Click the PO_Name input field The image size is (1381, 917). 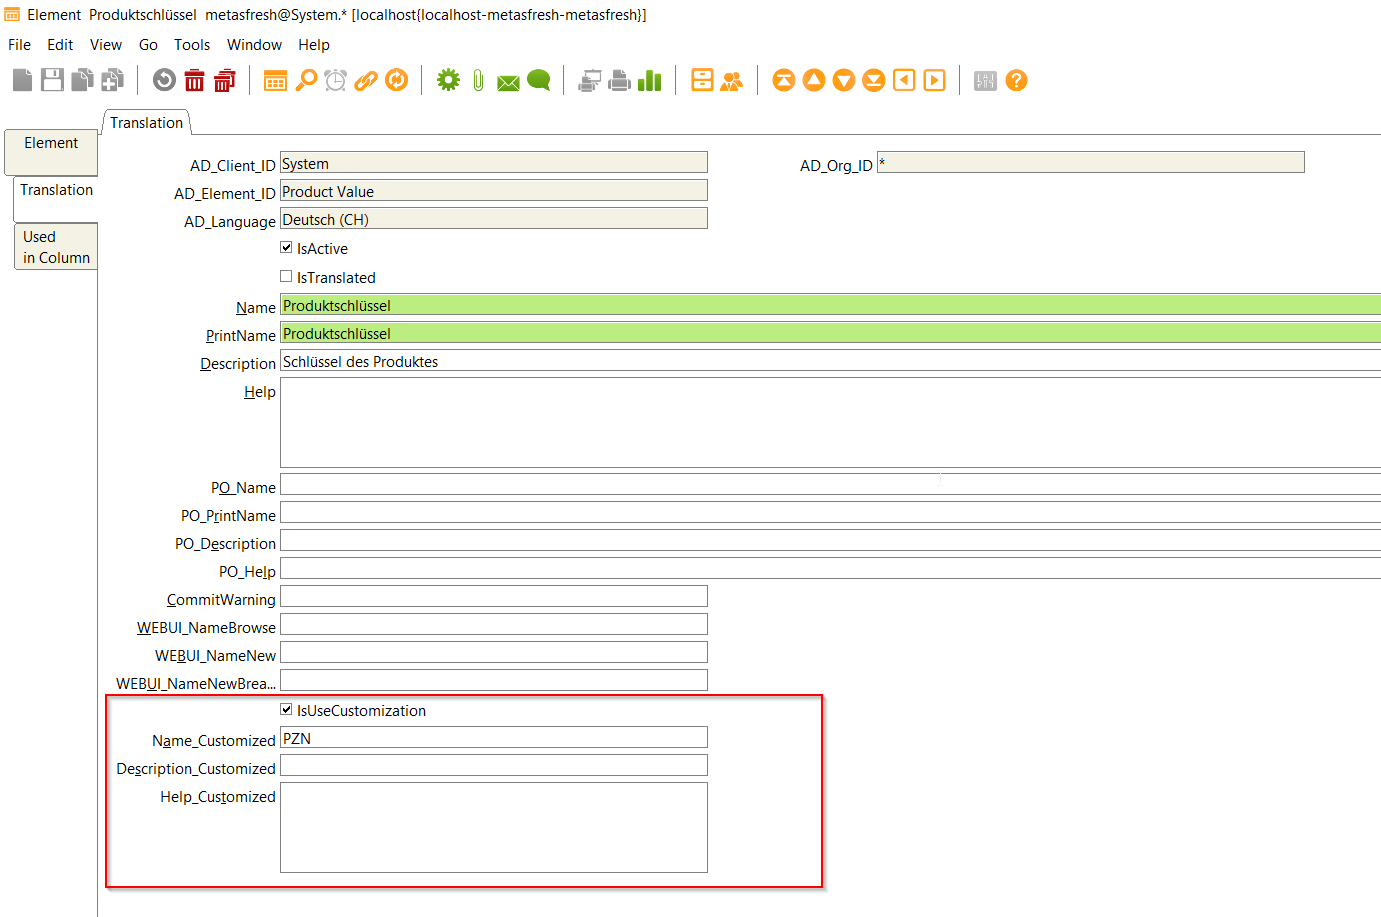pos(830,485)
